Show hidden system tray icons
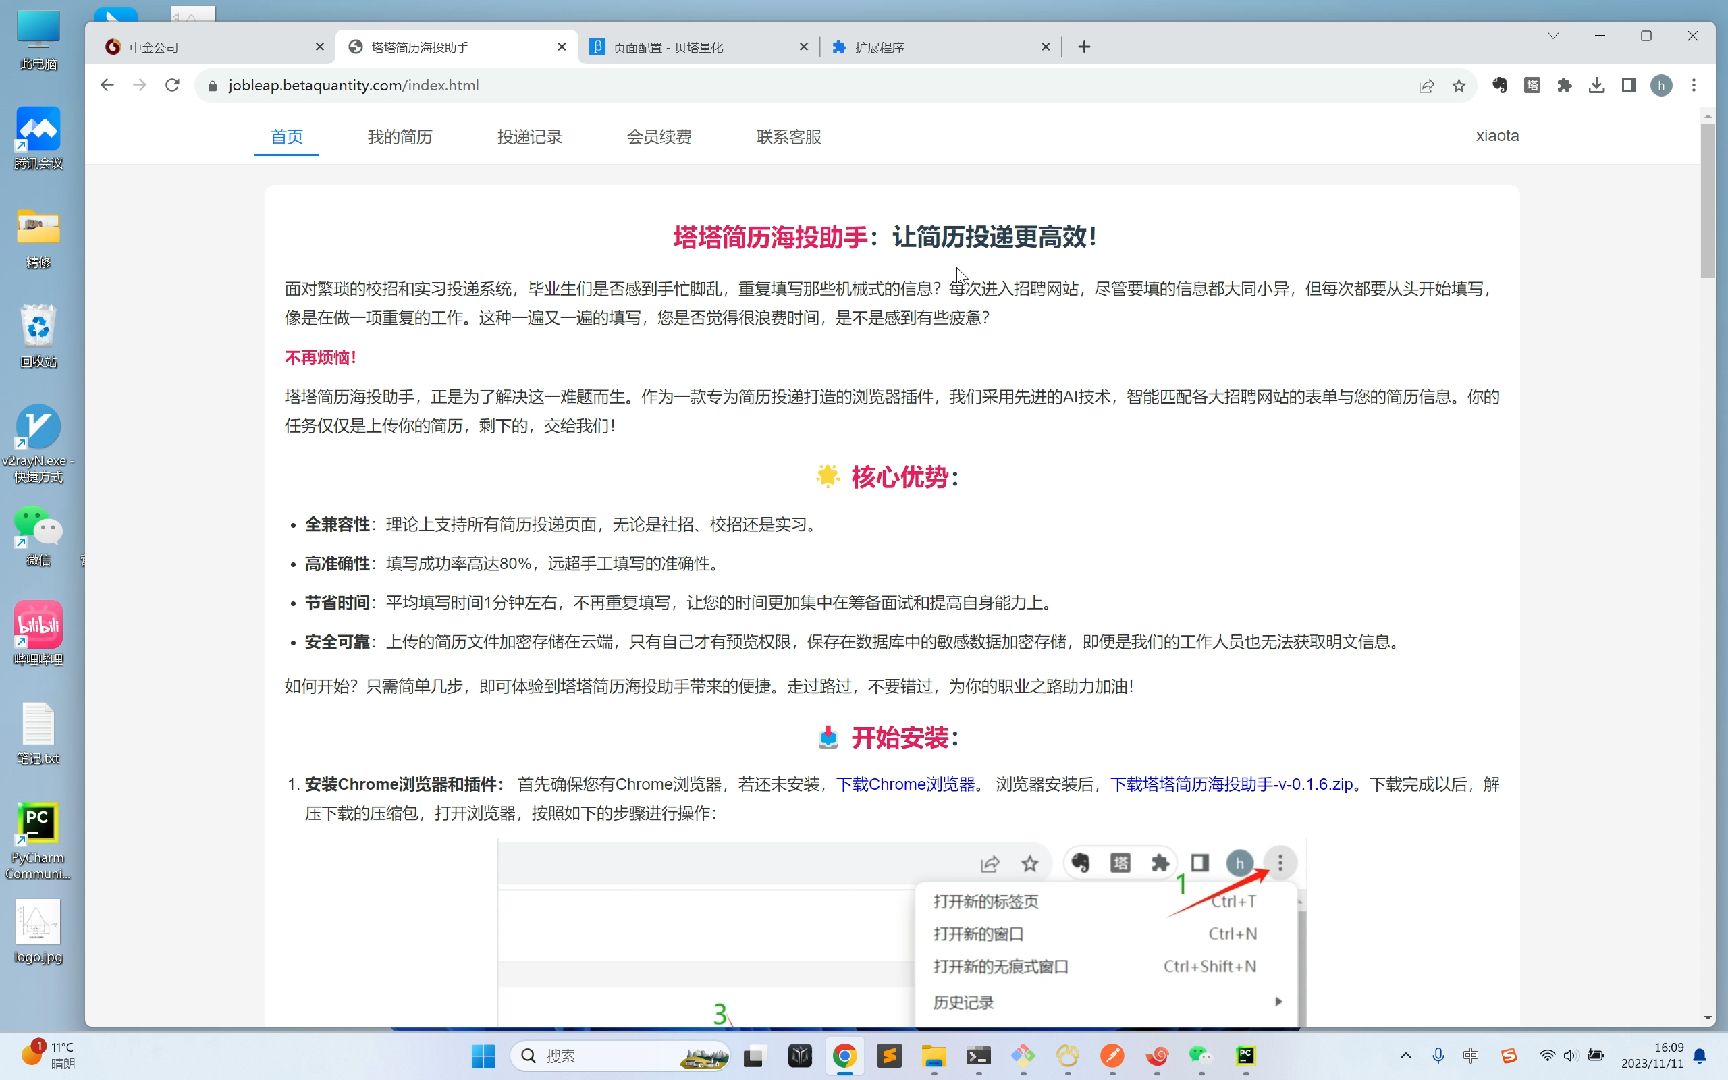This screenshot has height=1080, width=1728. pos(1406,1056)
